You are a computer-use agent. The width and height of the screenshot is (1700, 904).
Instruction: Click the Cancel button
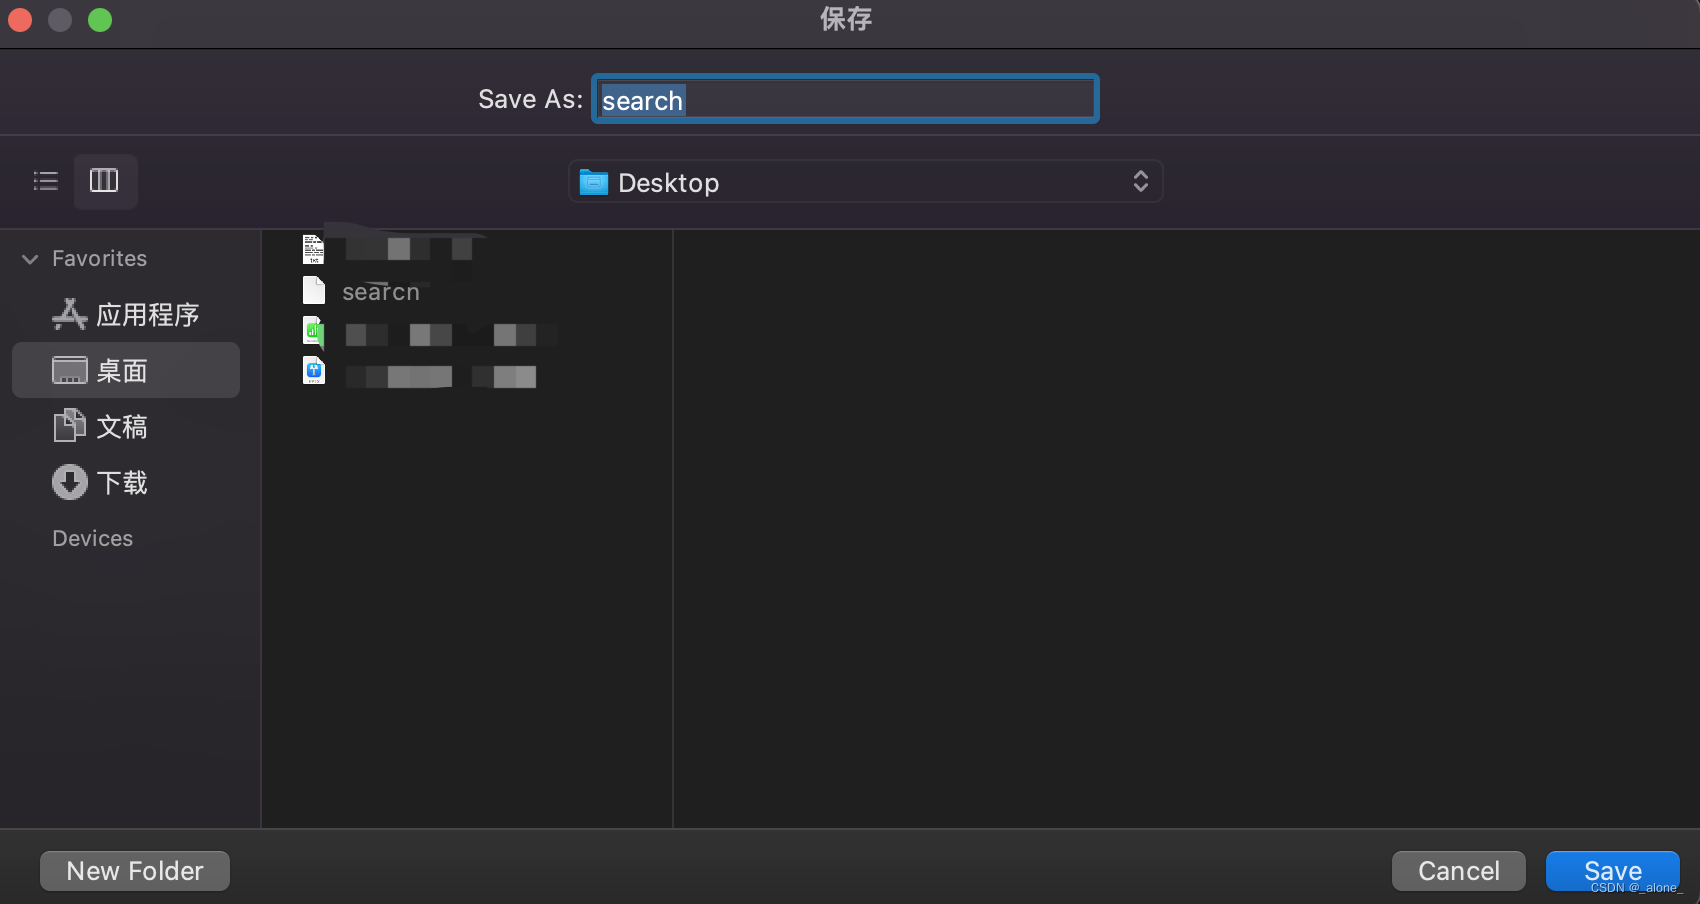(x=1459, y=871)
